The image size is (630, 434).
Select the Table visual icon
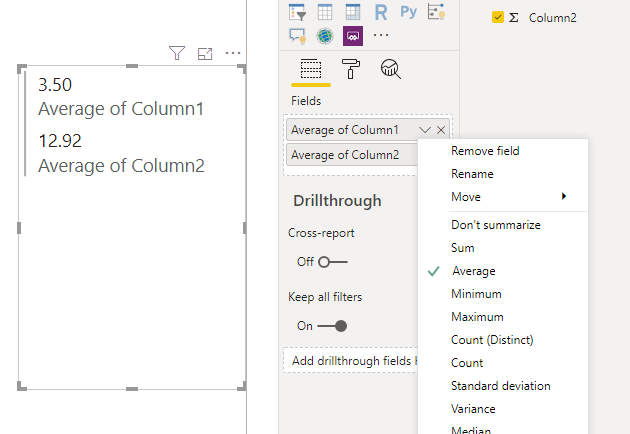click(325, 12)
